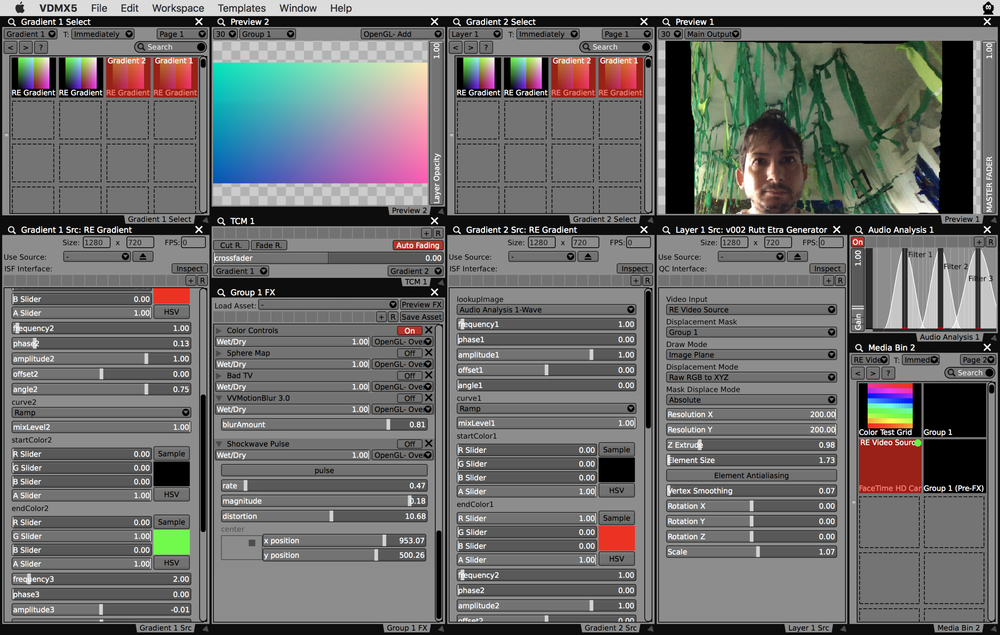Select Color Test Grid thumbnail in Media Bin 2

click(890, 410)
